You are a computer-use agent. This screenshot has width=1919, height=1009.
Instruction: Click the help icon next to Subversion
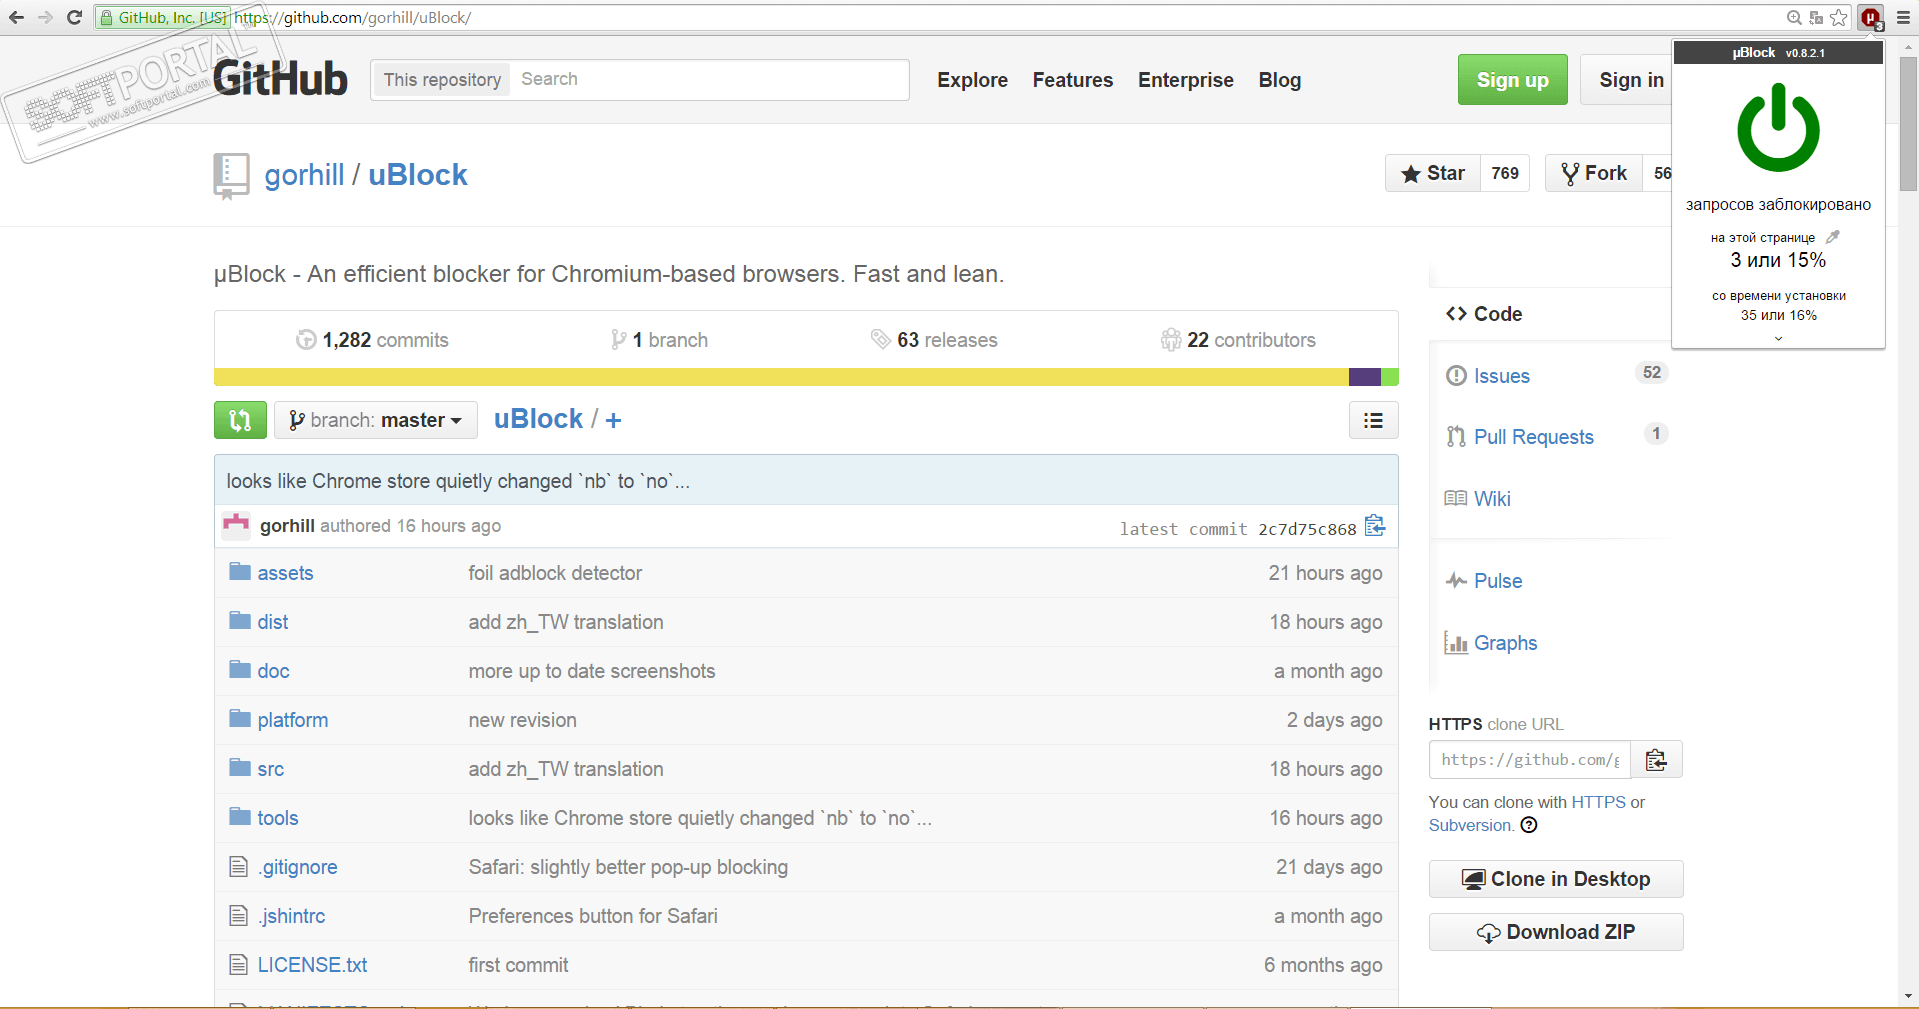(1529, 825)
